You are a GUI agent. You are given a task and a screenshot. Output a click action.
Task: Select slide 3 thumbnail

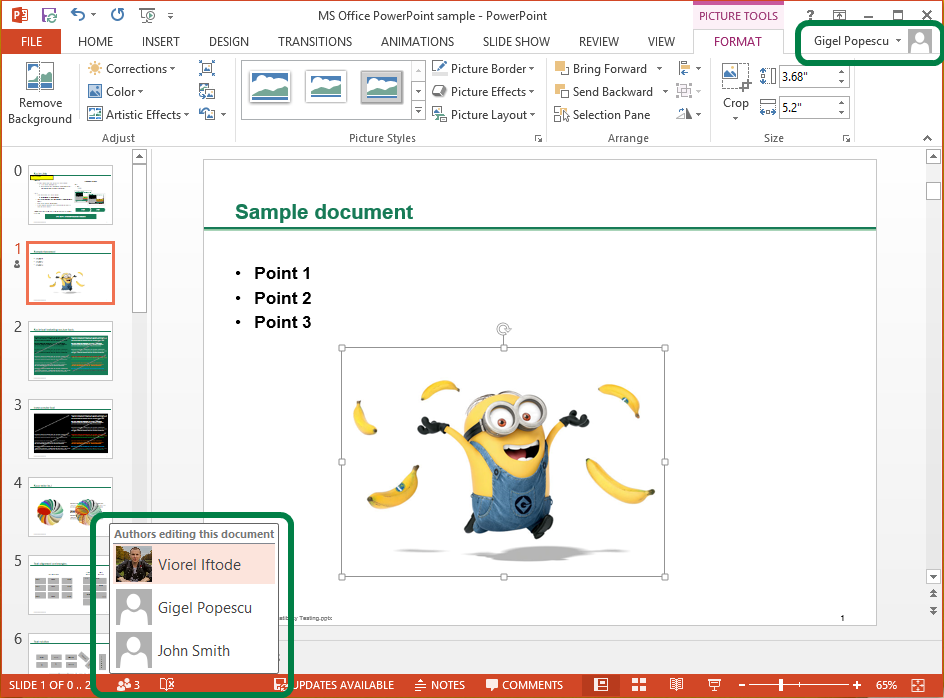pyautogui.click(x=70, y=429)
